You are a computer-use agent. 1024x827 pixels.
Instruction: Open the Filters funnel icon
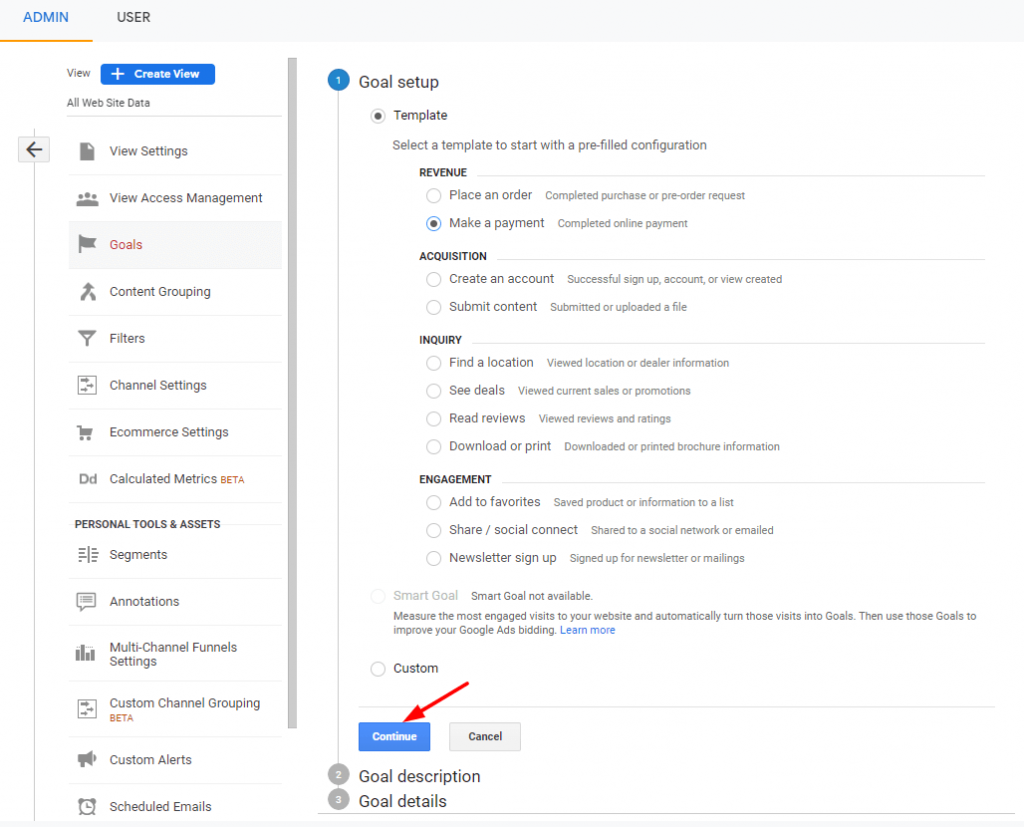87,338
